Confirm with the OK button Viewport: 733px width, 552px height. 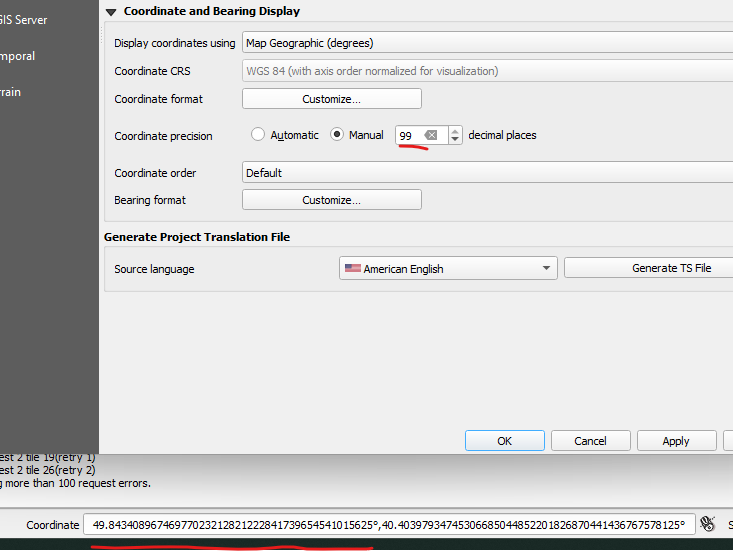[x=504, y=441]
